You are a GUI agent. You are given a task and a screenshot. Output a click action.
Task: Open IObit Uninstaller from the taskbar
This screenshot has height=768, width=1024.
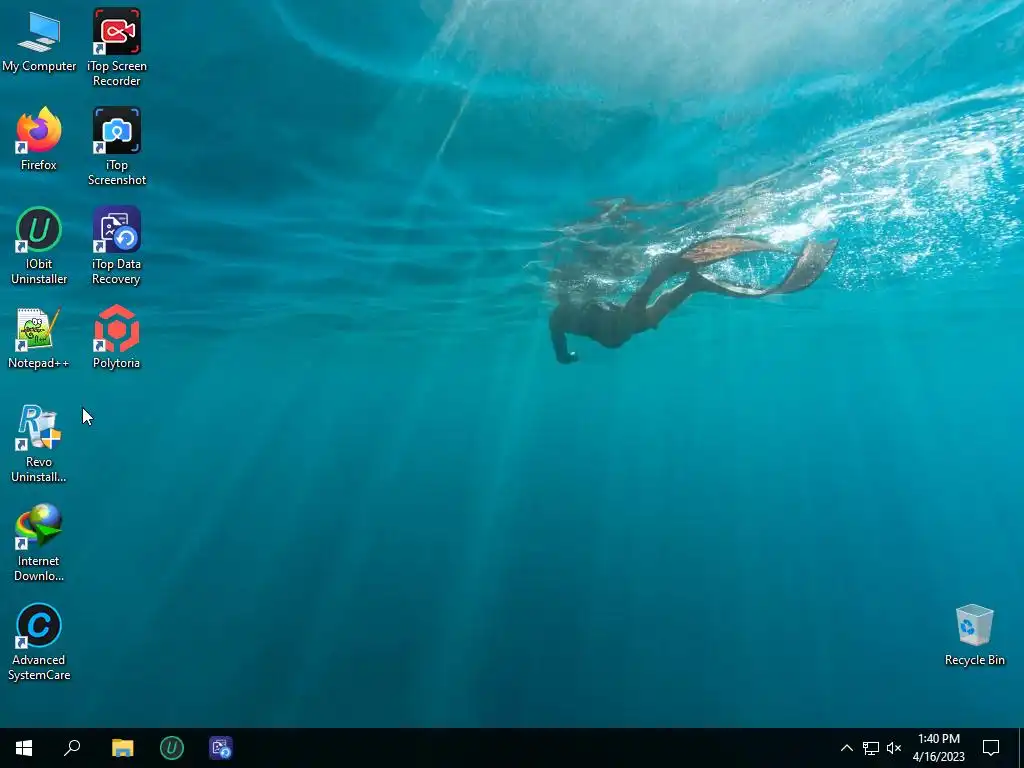coord(172,748)
